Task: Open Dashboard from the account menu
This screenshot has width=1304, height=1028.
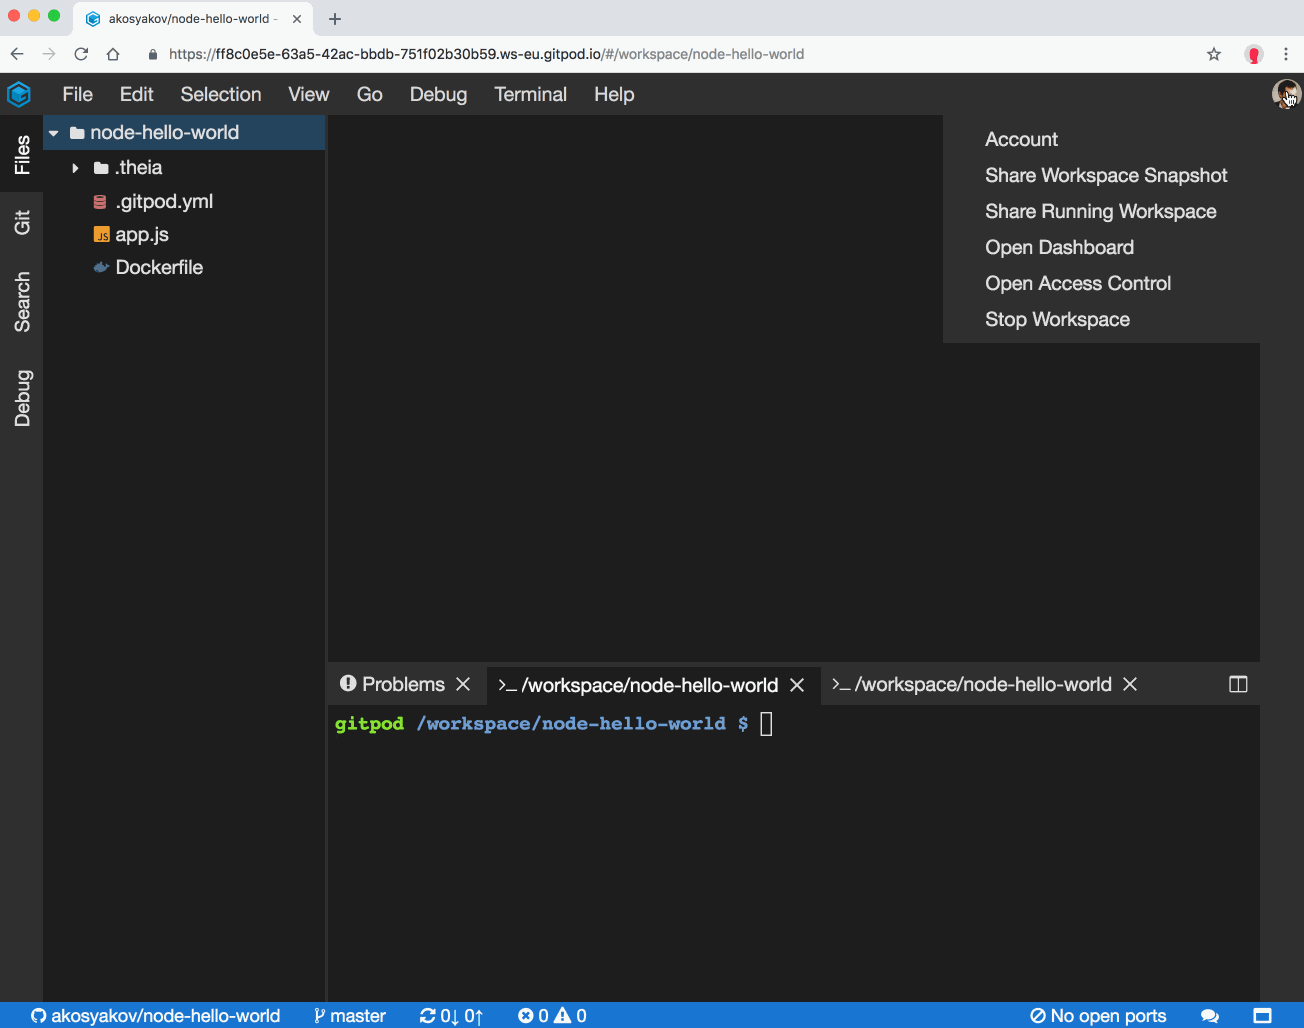Action: click(1059, 247)
